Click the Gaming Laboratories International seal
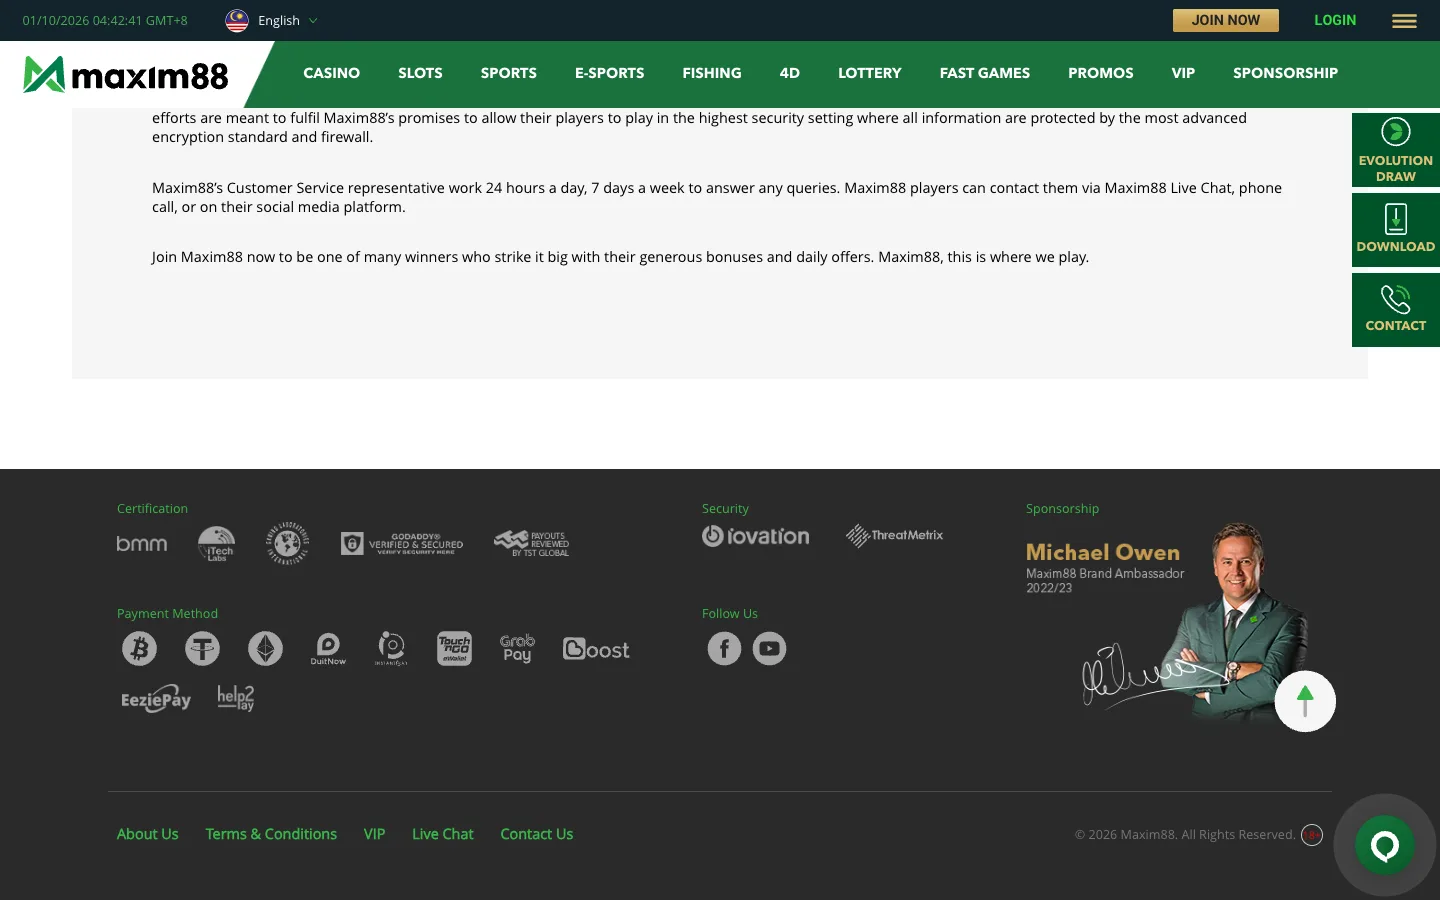 tap(288, 544)
